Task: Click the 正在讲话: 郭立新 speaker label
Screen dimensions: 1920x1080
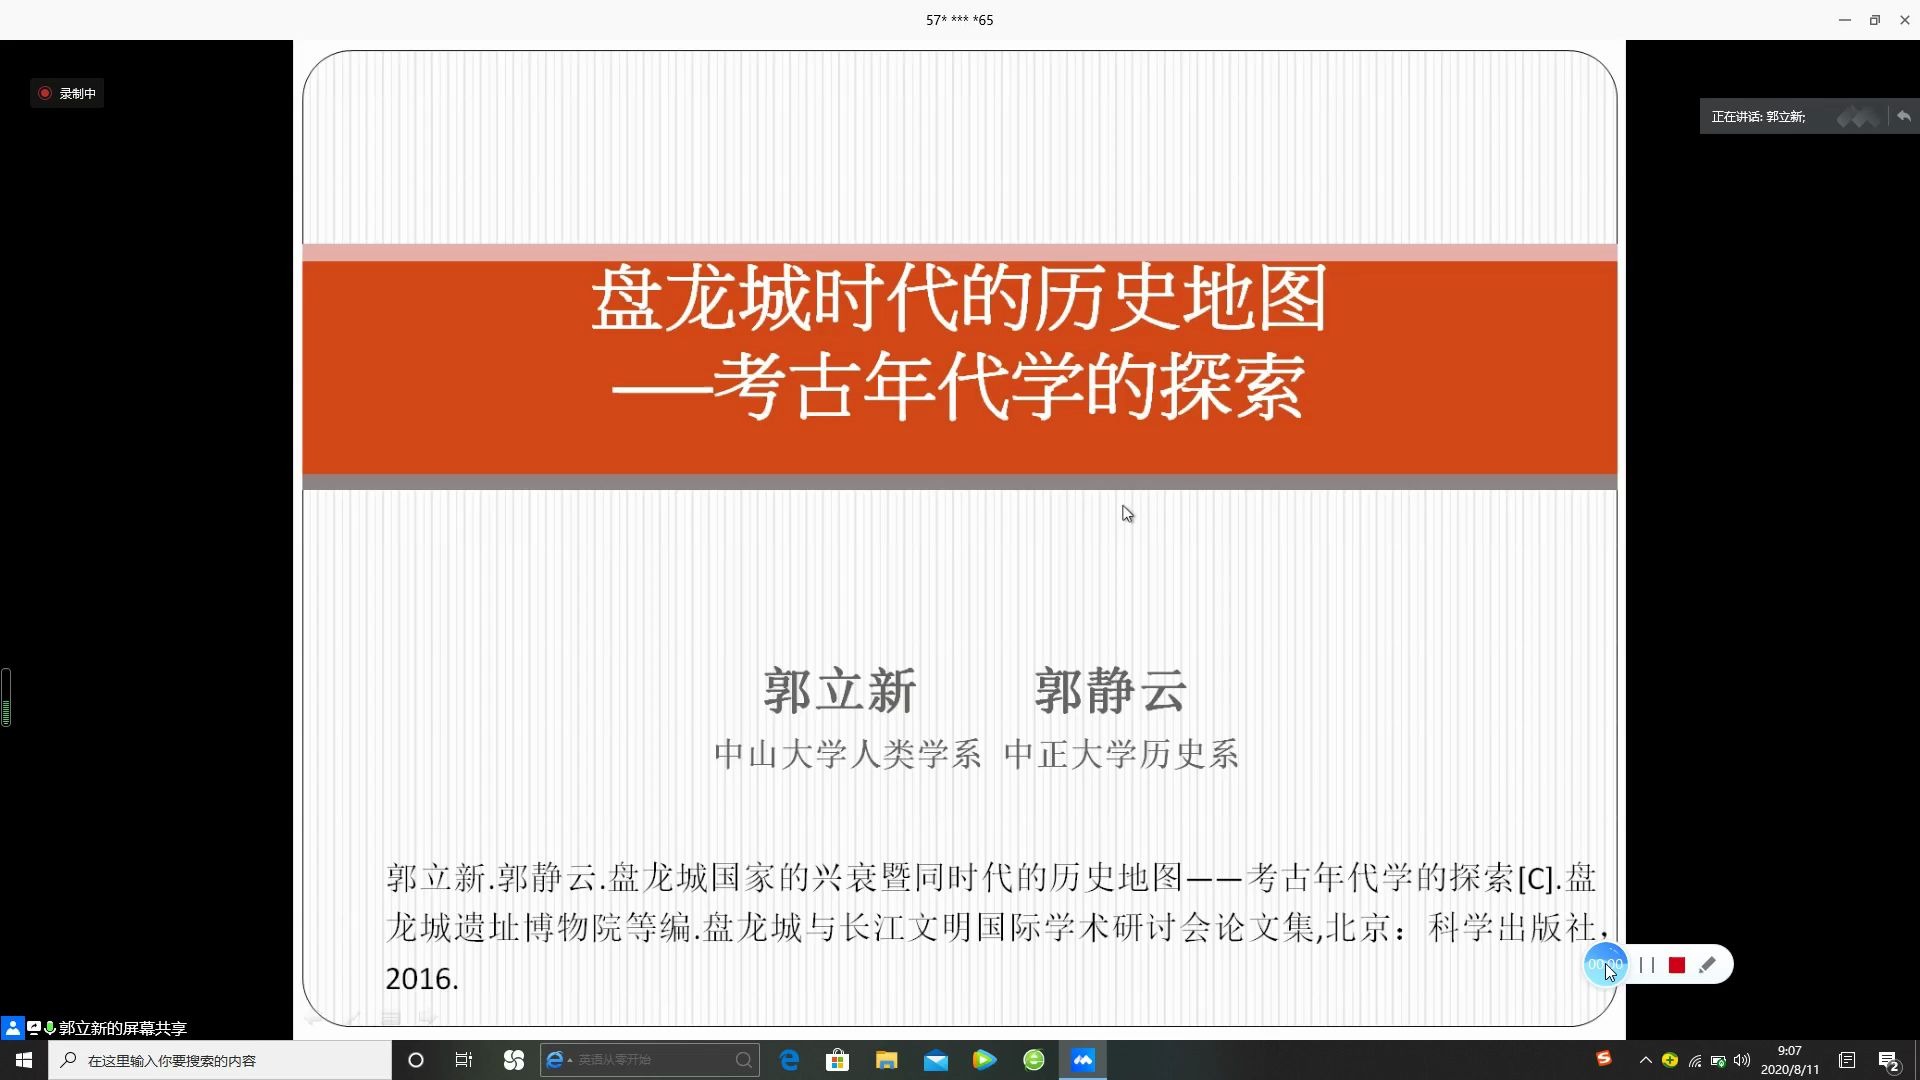Action: coord(1758,117)
